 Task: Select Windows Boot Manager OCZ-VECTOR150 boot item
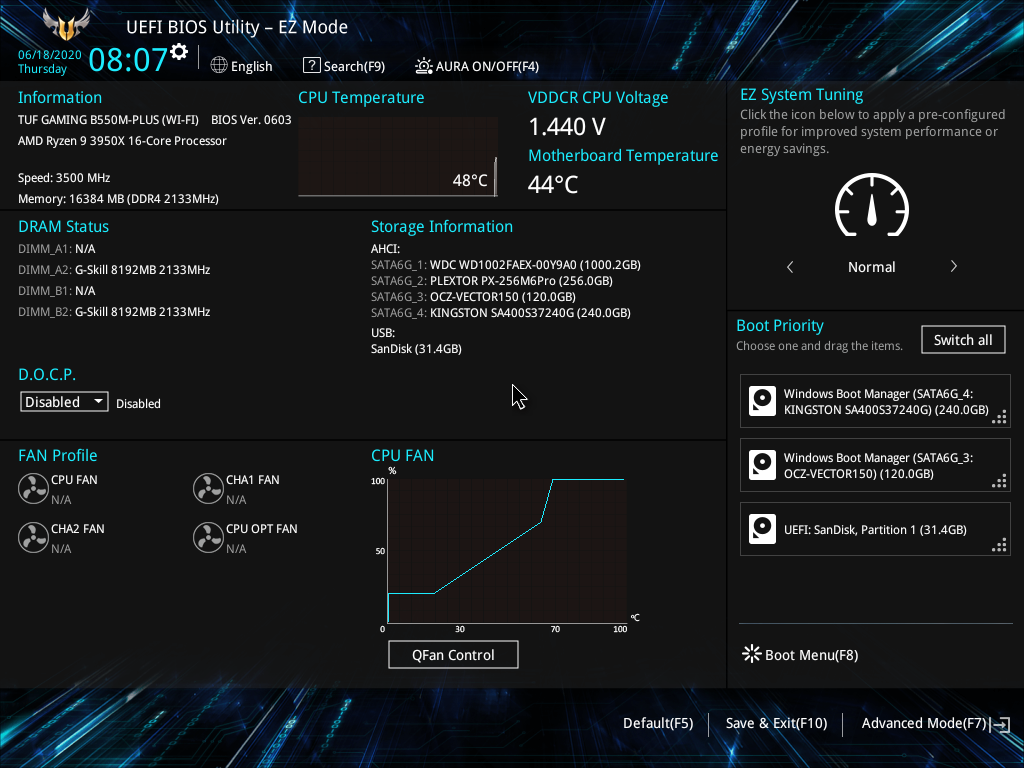point(875,465)
